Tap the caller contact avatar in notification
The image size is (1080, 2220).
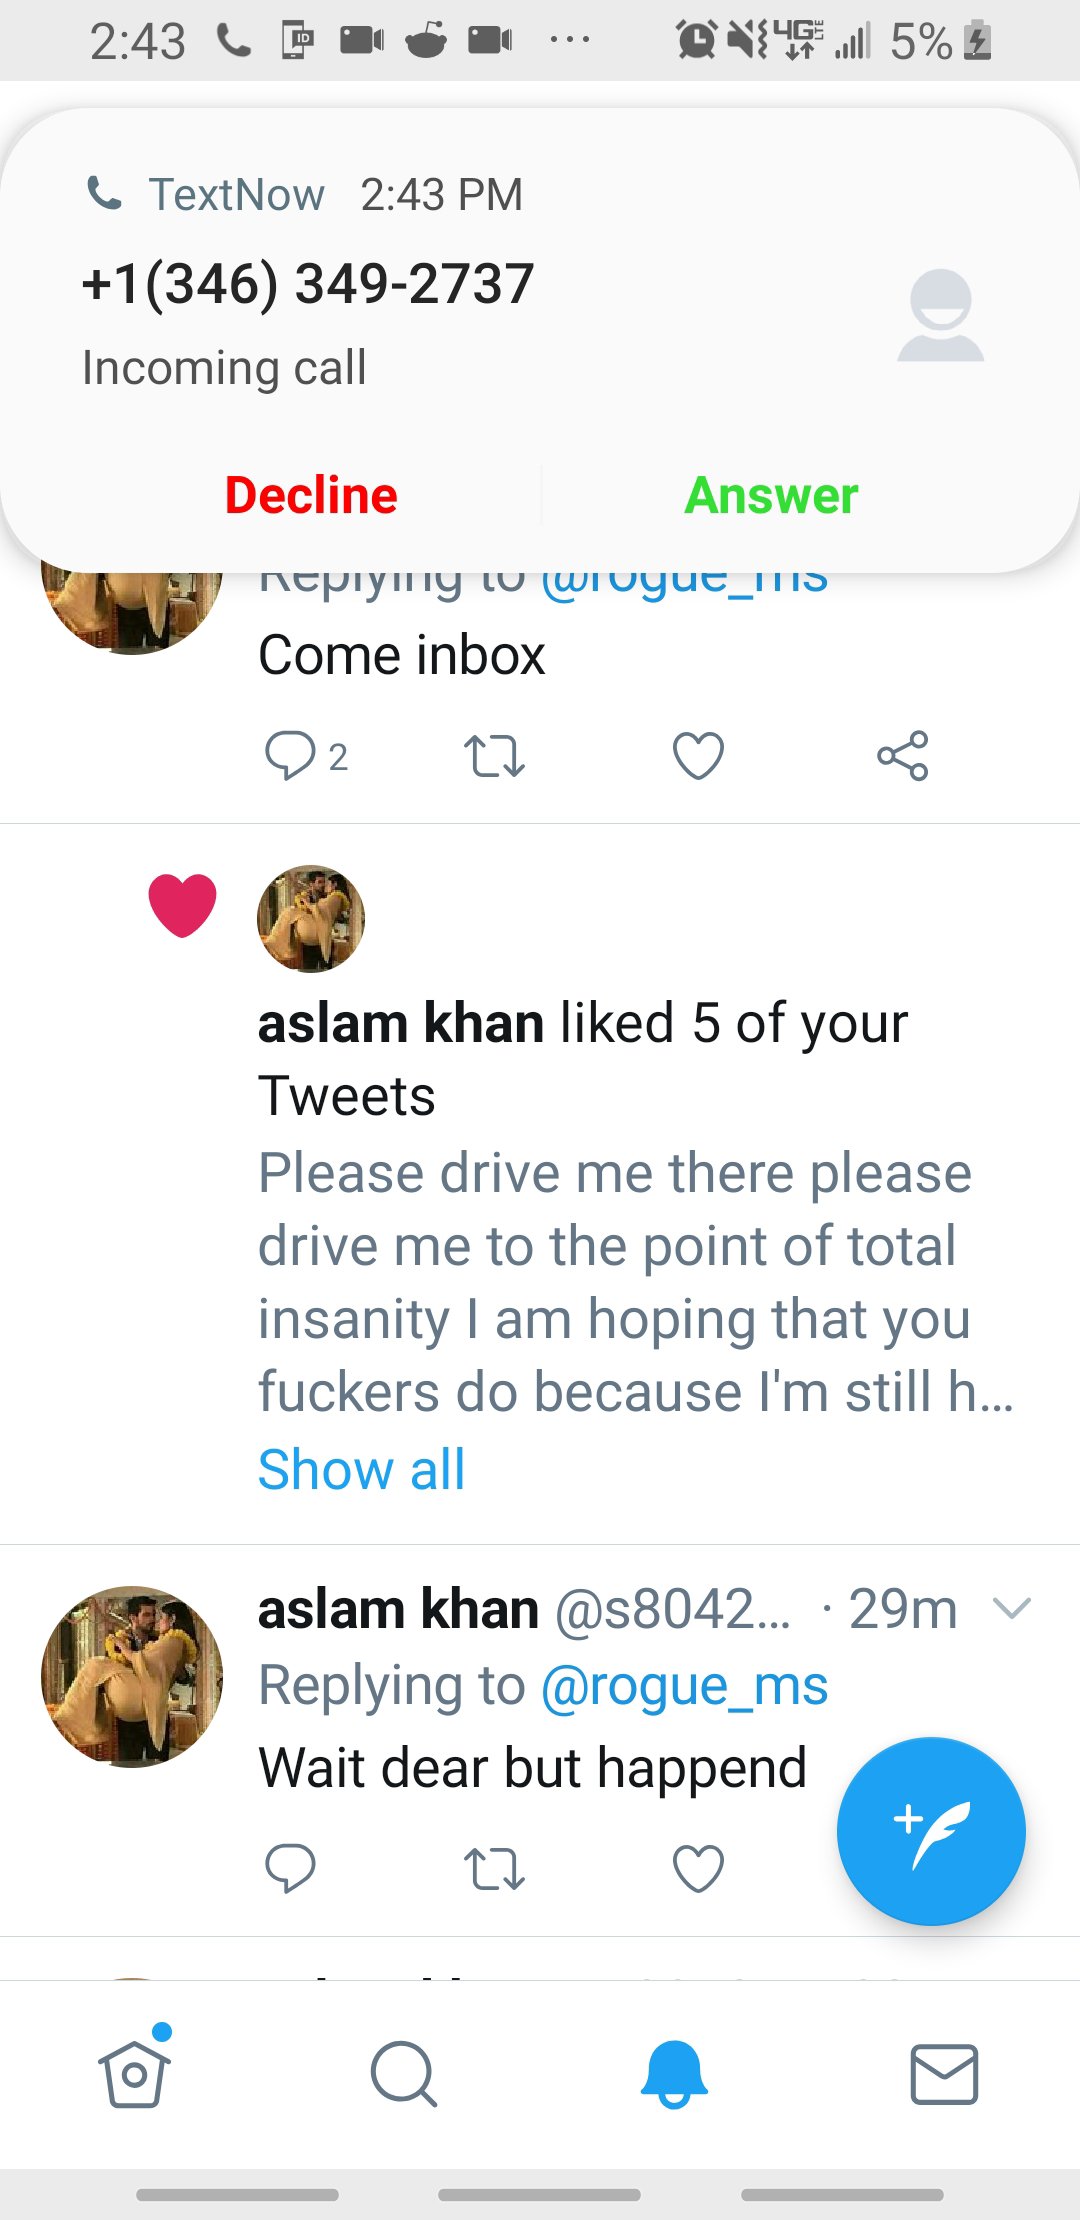point(940,315)
